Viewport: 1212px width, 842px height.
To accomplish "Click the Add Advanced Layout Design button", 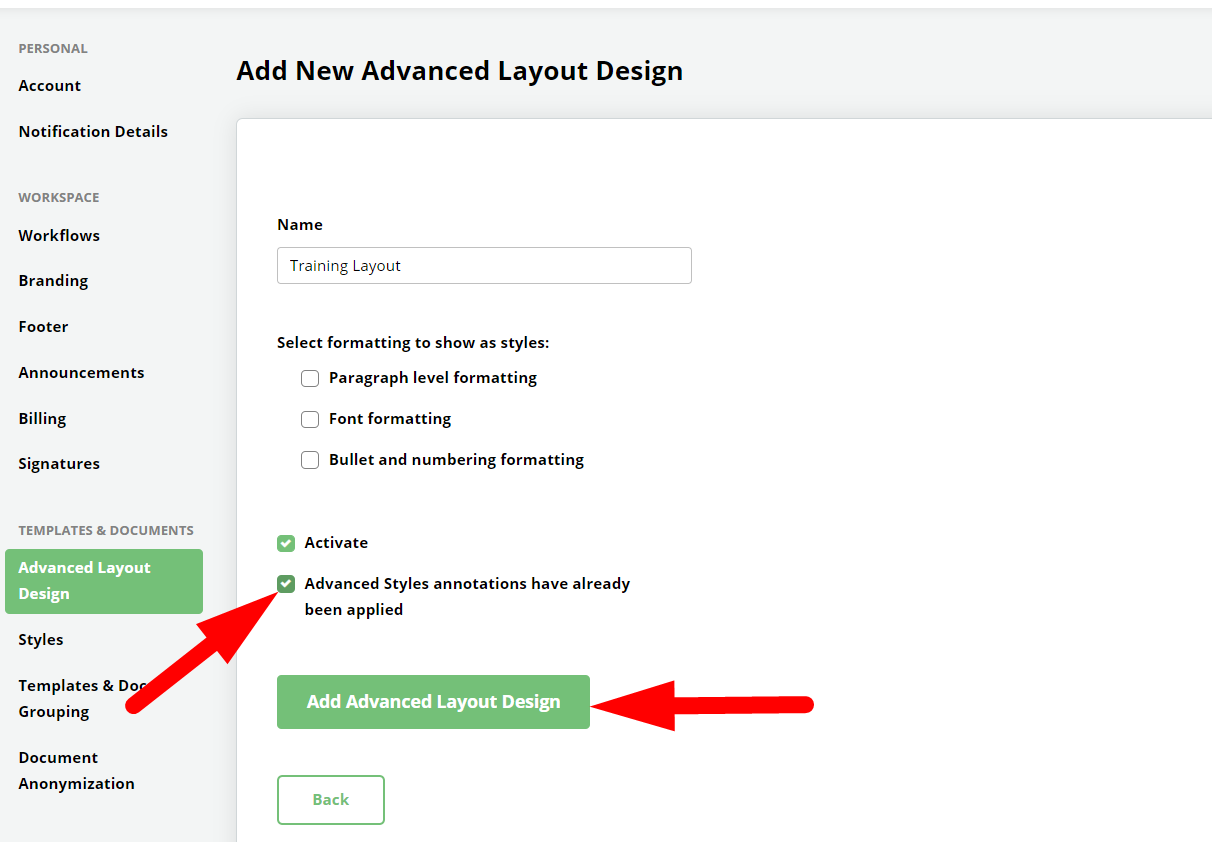I will [x=433, y=702].
